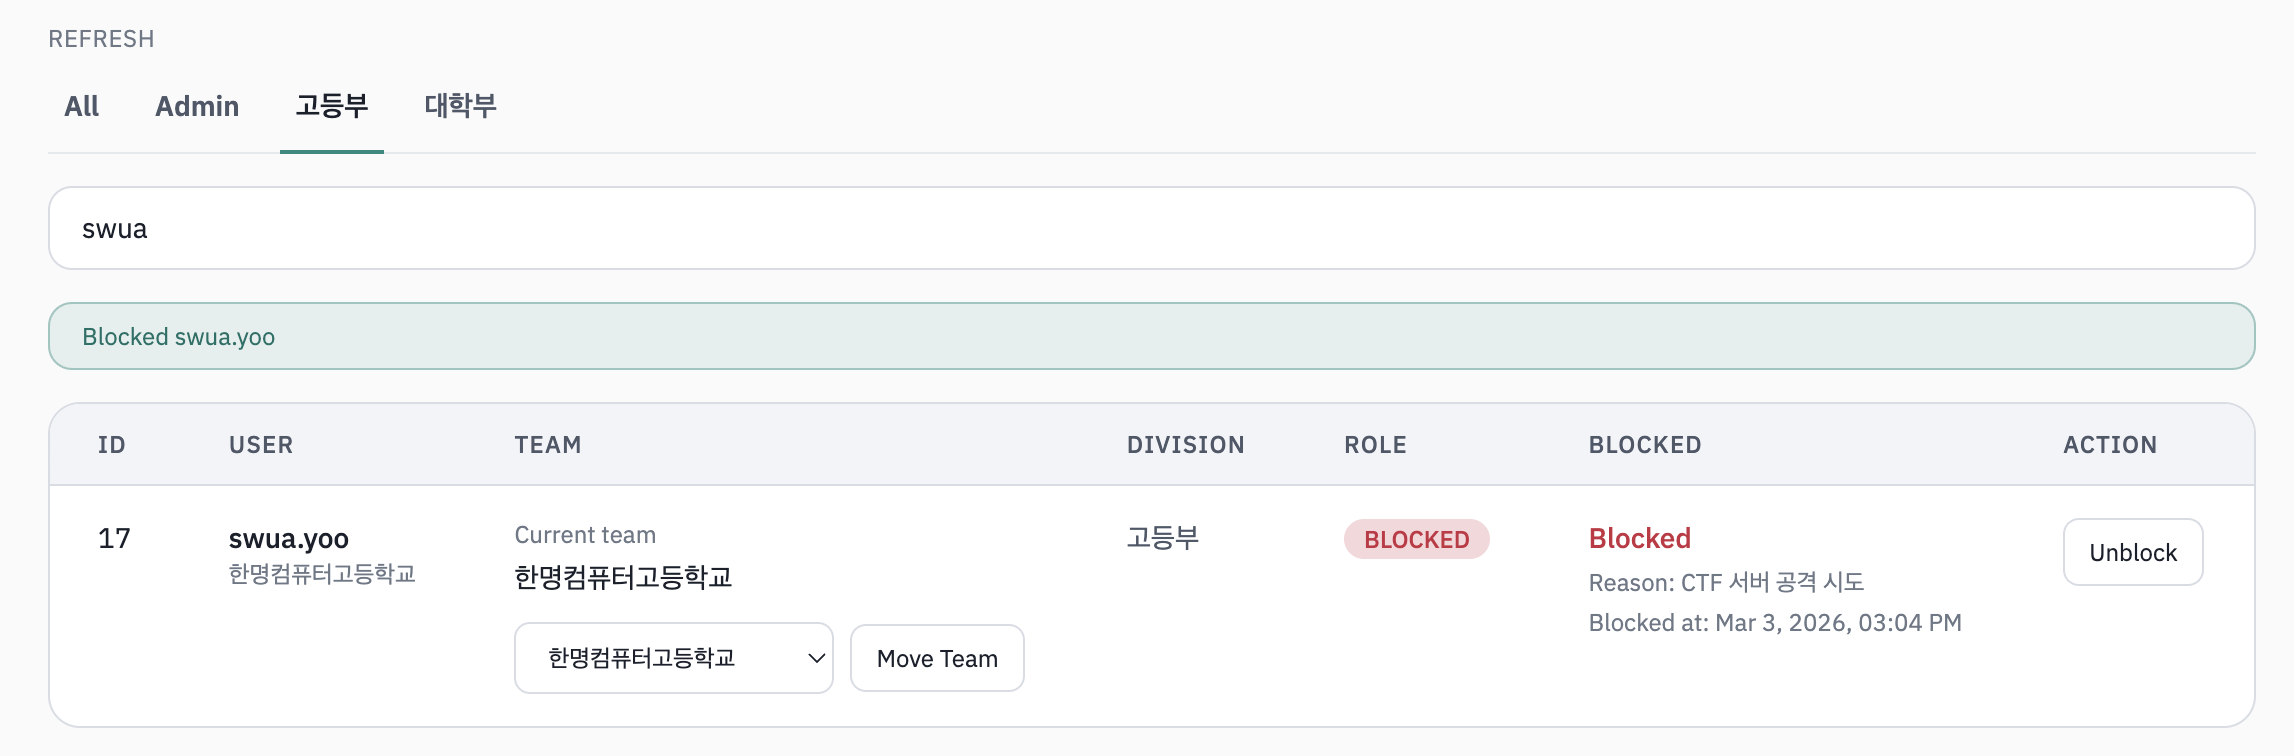
Task: Click the red Blocked status text
Action: (1640, 538)
